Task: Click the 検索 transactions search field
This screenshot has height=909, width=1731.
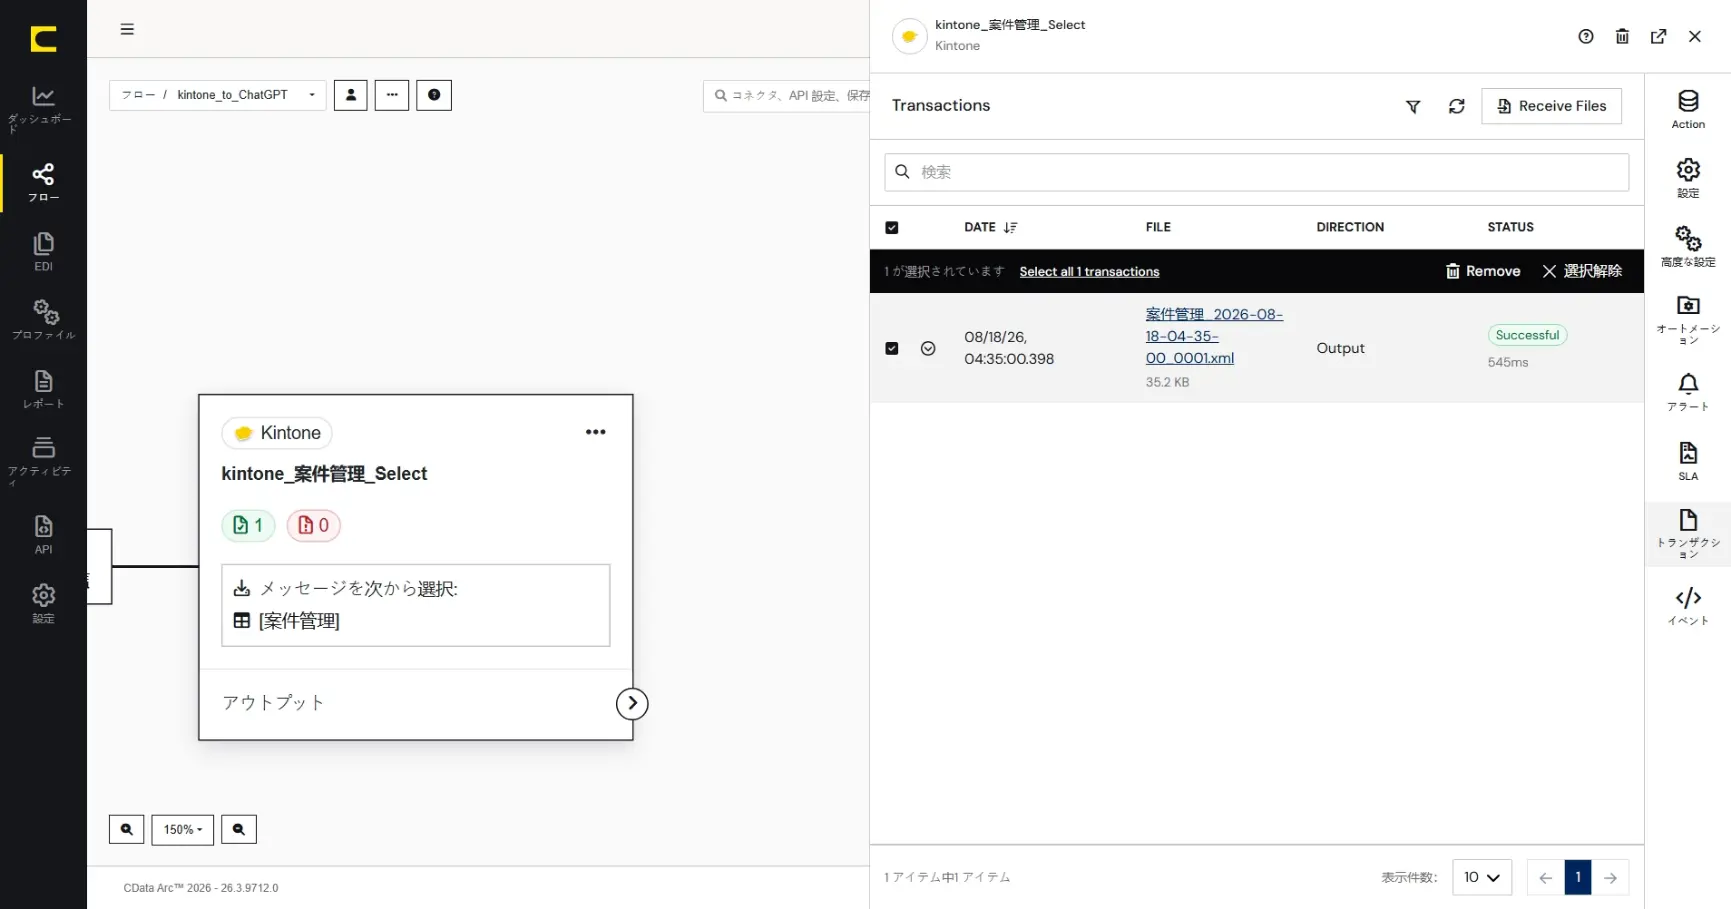Action: pos(1256,172)
